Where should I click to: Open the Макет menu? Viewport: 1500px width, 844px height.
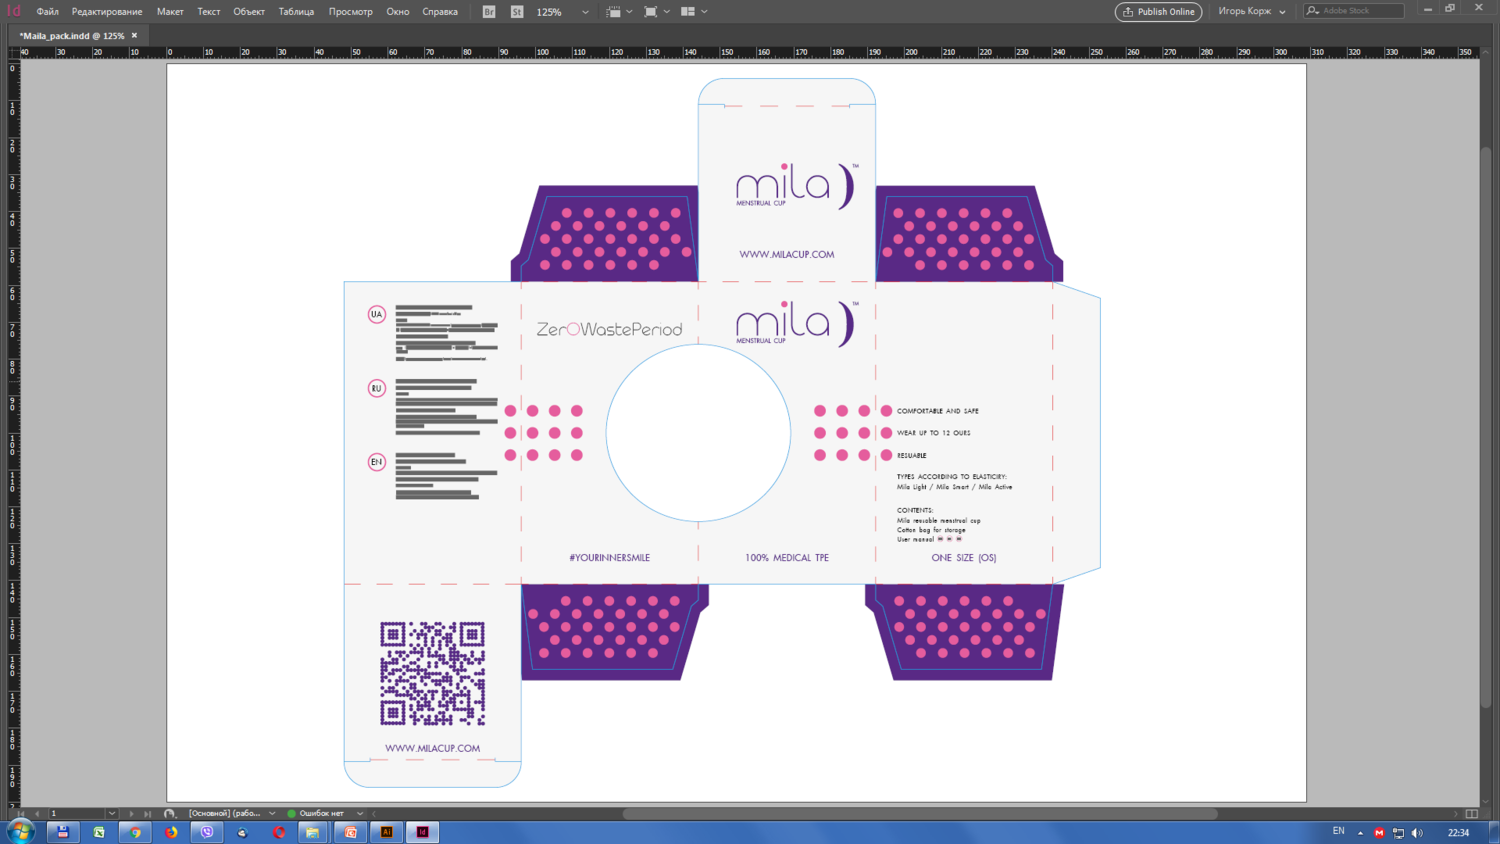tap(170, 12)
